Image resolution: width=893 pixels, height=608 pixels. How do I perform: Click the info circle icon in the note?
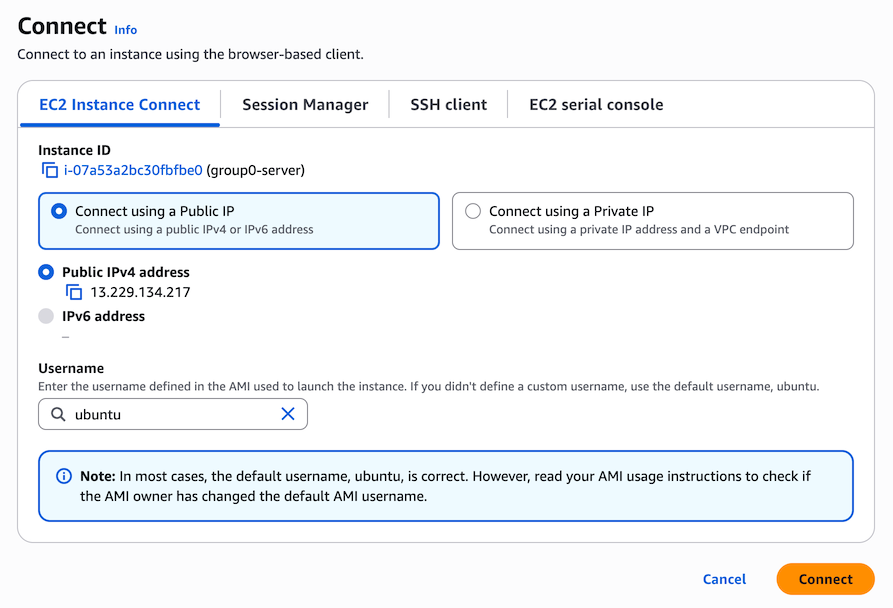(64, 476)
